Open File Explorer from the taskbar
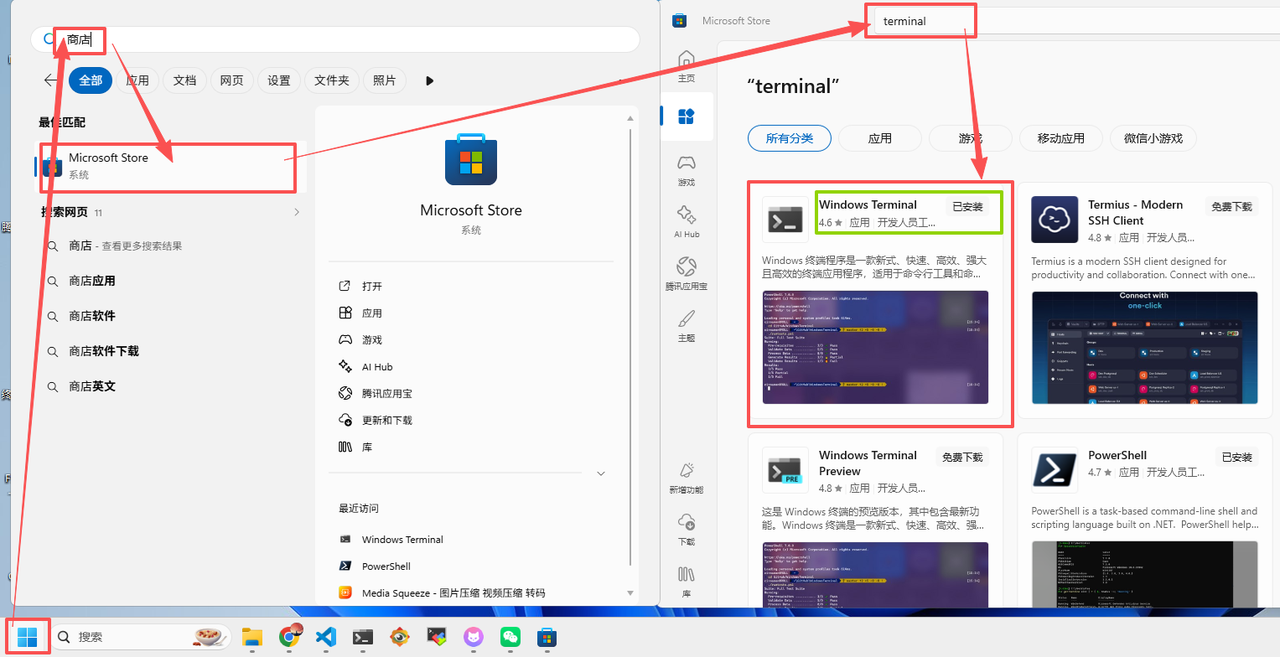This screenshot has height=657, width=1280. point(252,636)
